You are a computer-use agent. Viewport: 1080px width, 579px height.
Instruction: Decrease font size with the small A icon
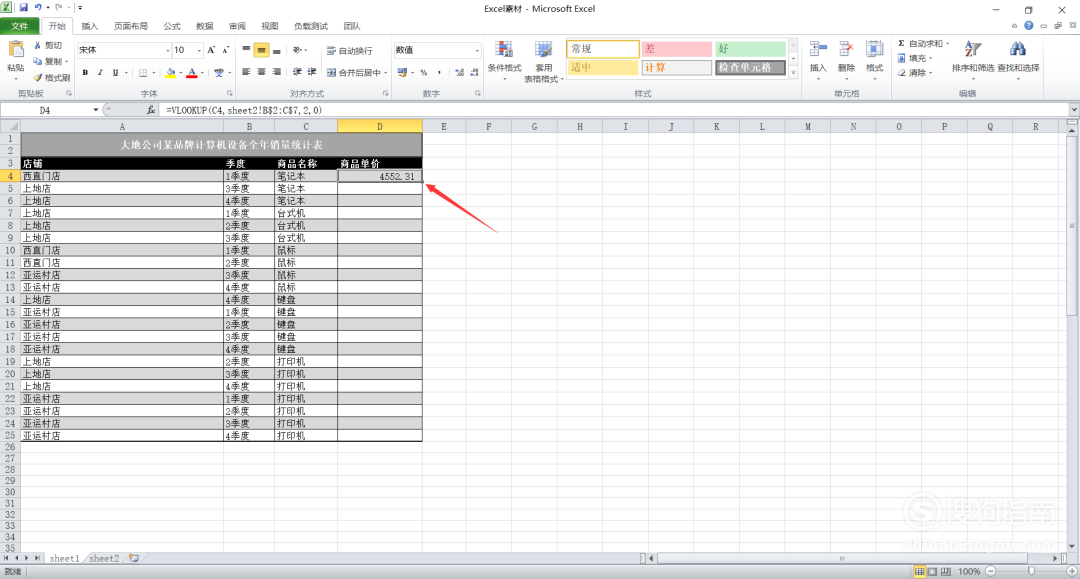point(225,50)
